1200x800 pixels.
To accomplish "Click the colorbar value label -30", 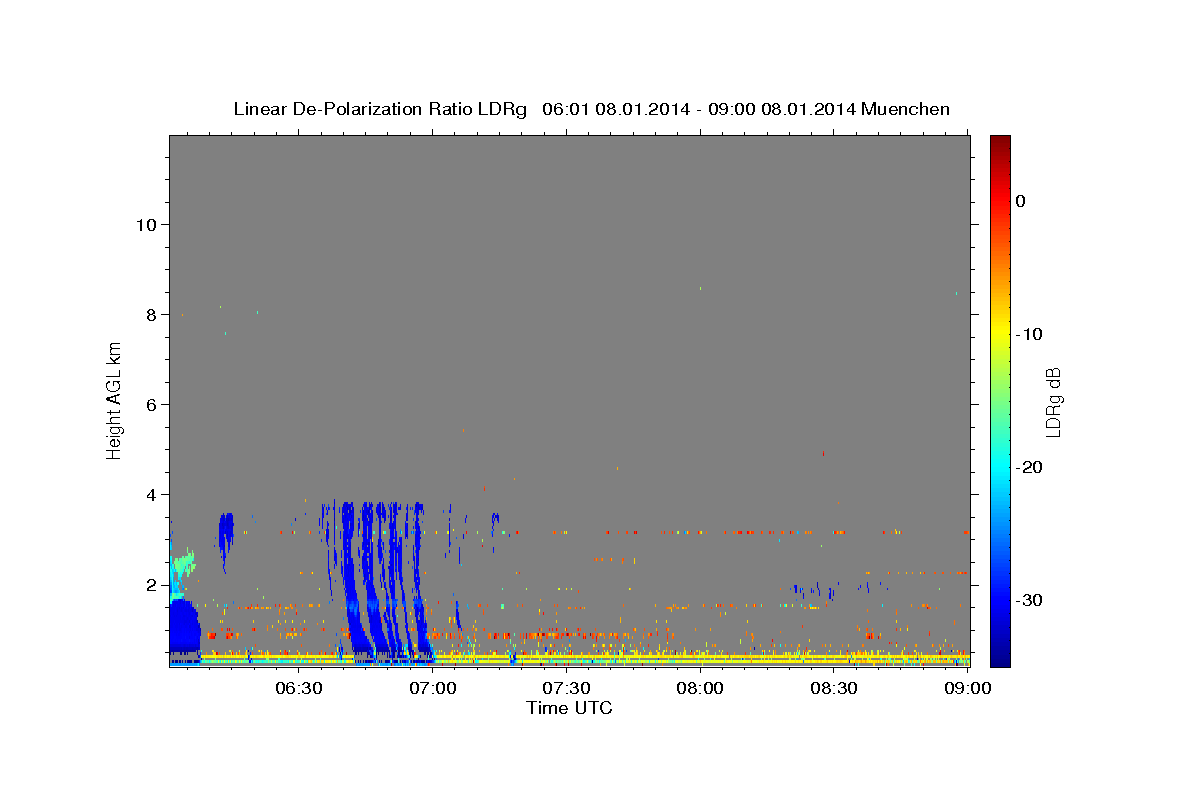I will 1029,600.
